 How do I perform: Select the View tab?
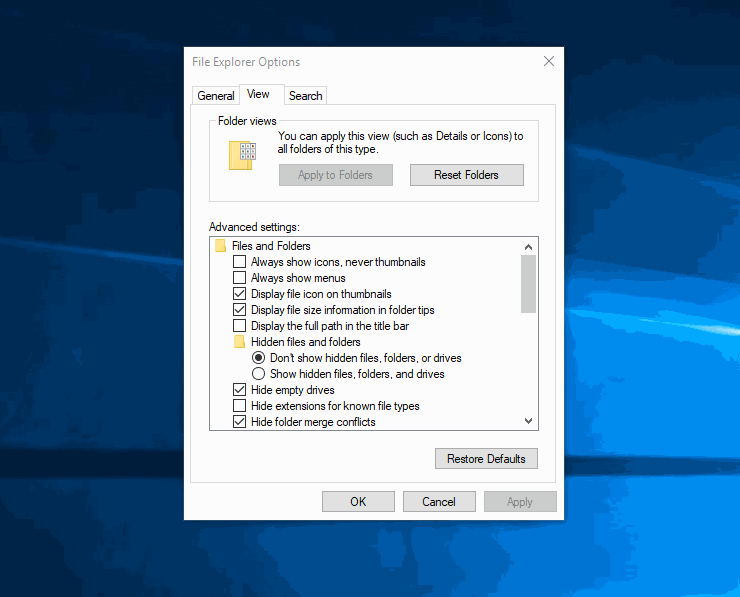(x=261, y=94)
